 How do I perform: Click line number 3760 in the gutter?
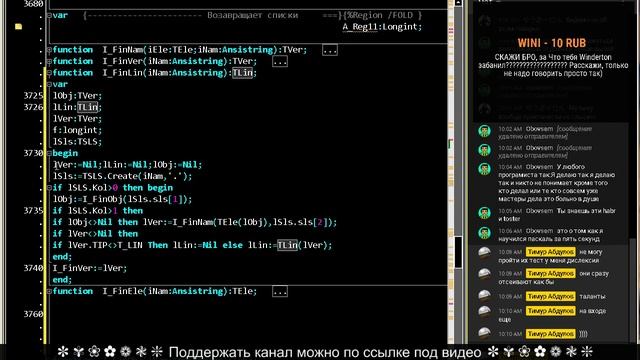coord(33,314)
